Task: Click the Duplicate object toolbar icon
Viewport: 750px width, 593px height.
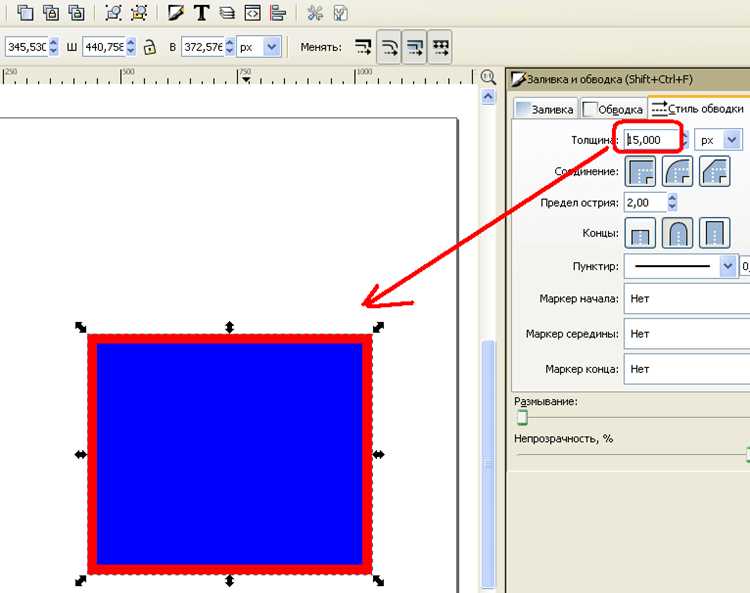Action: coord(25,13)
